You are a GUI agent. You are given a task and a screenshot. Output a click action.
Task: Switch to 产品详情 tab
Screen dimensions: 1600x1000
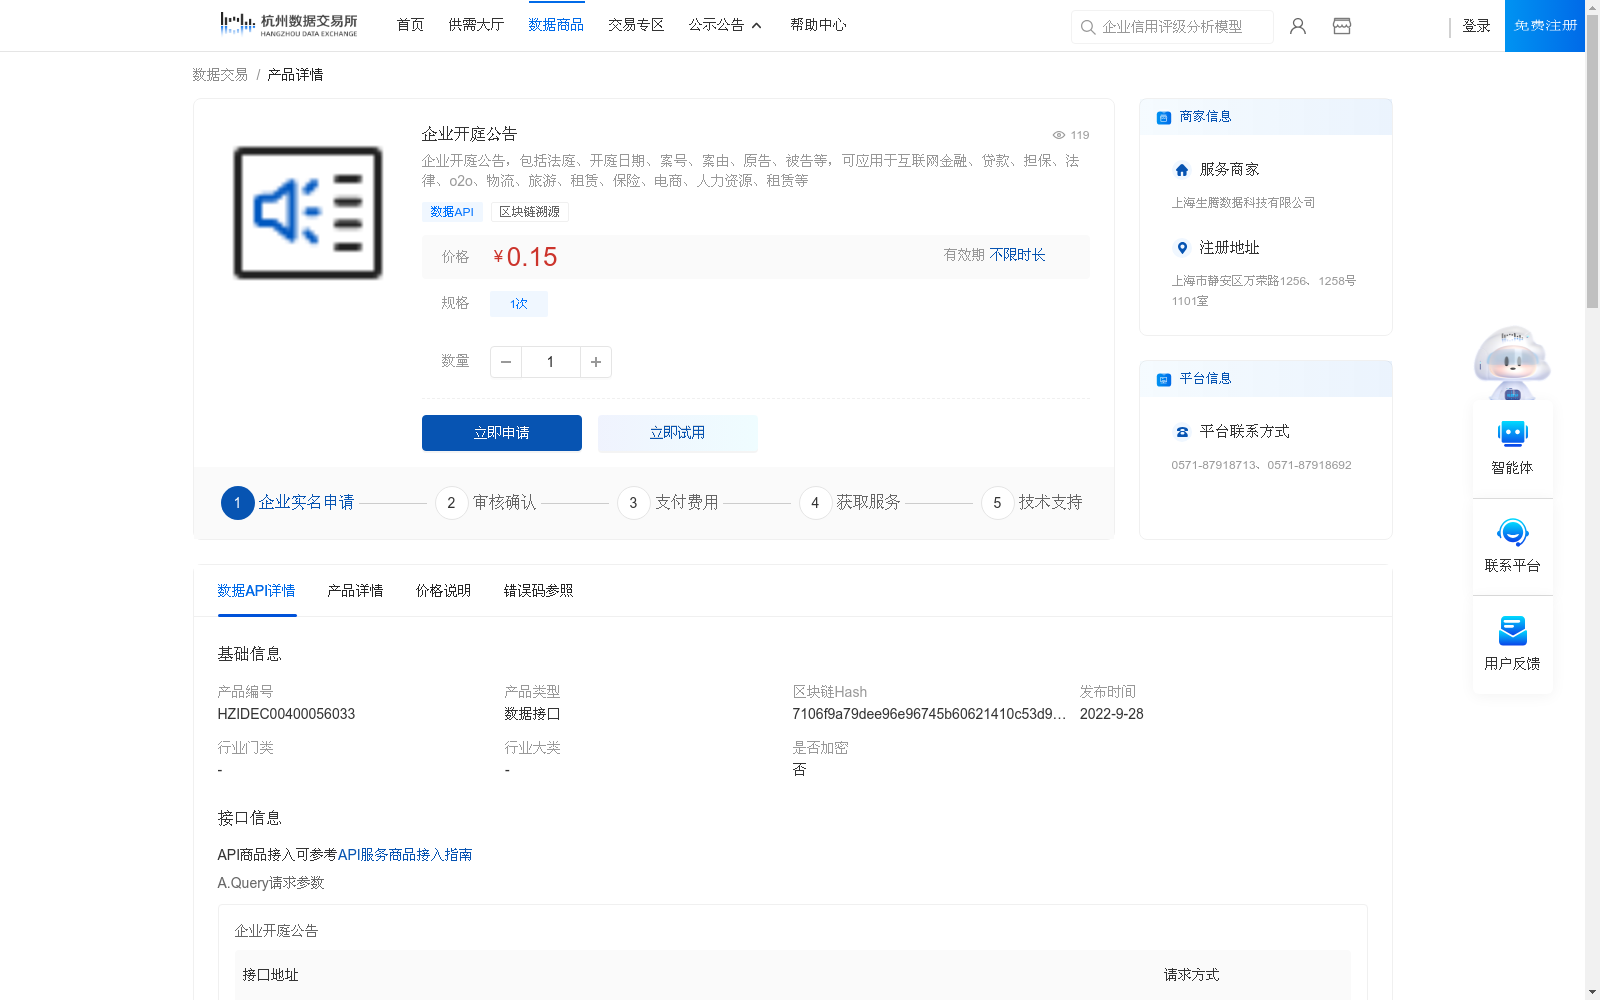pos(355,591)
